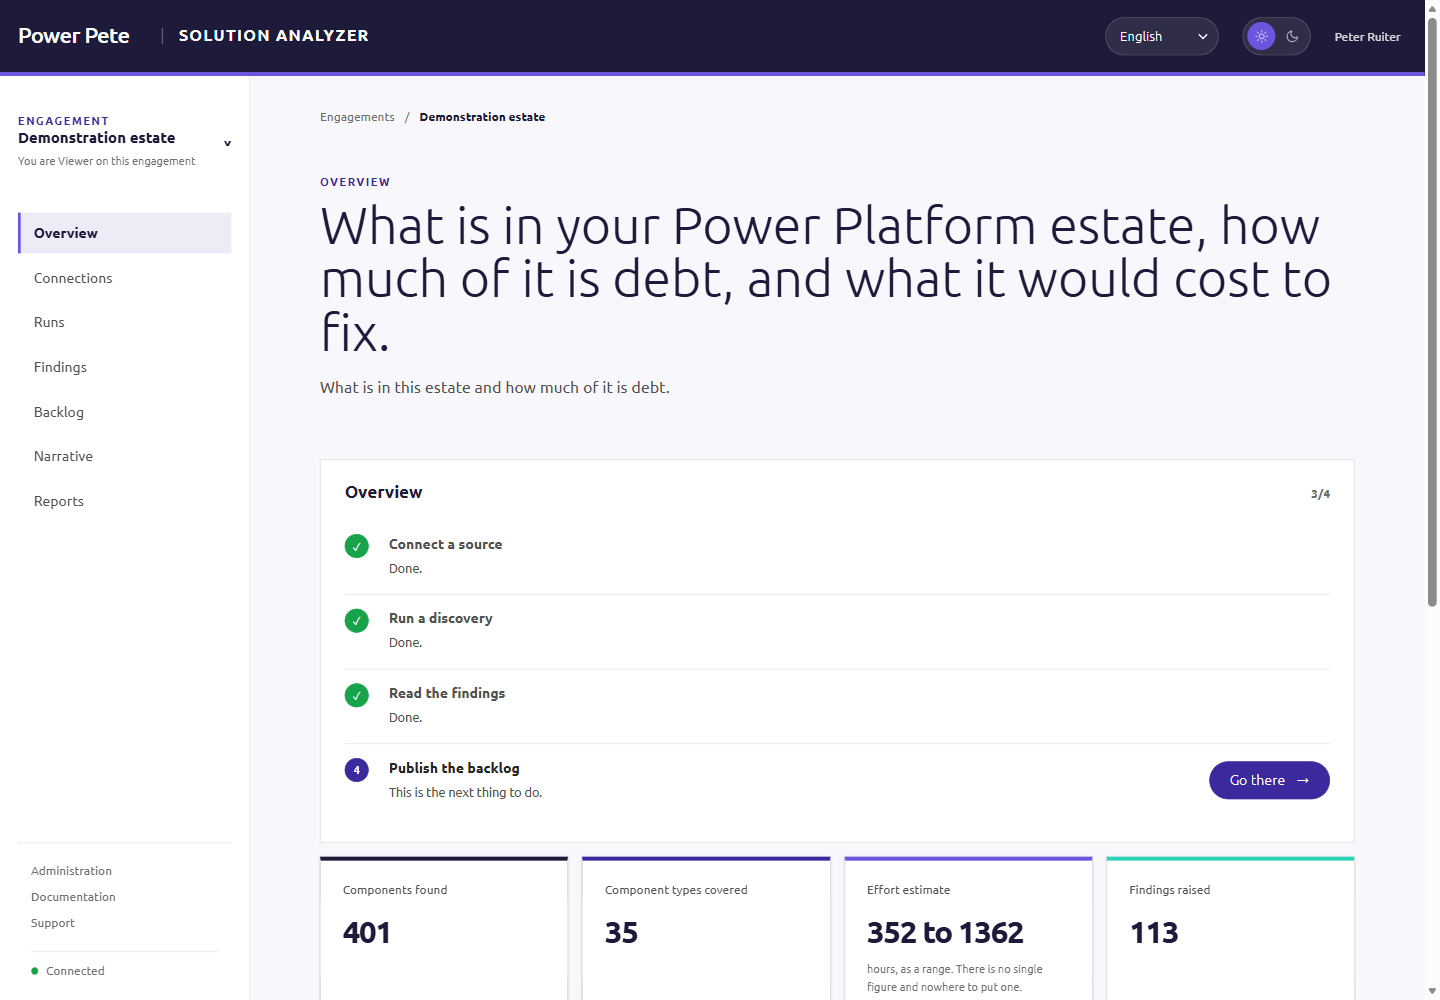Viewport: 1440px width, 1000px height.
Task: Go to Runs in the sidebar
Action: click(x=125, y=322)
